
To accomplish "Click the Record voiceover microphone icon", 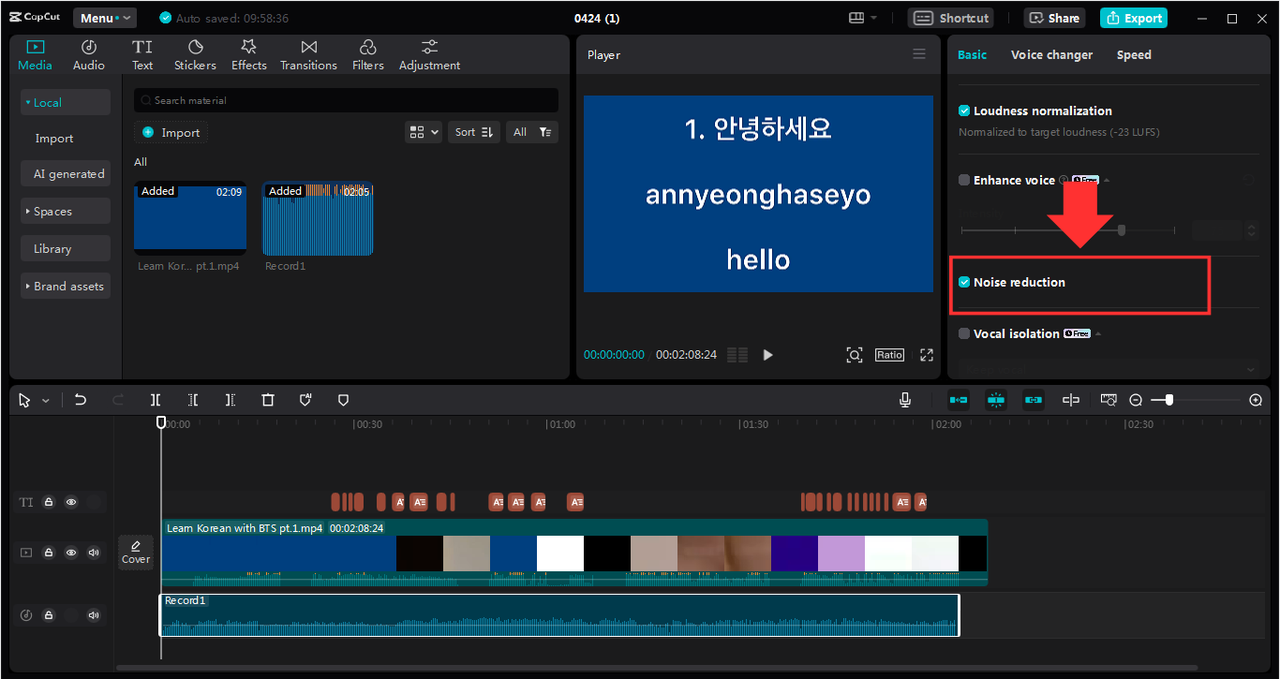I will point(905,400).
